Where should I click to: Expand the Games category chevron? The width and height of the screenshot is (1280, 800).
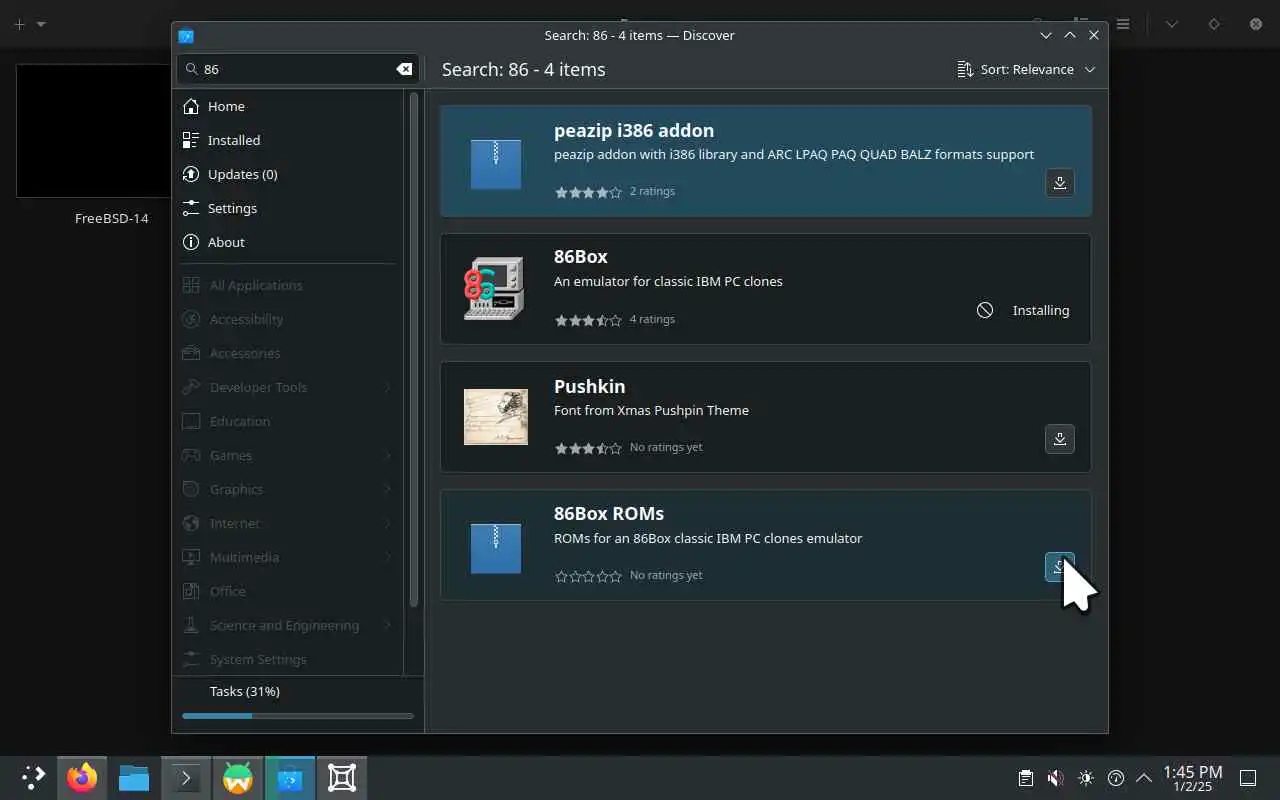tap(388, 455)
